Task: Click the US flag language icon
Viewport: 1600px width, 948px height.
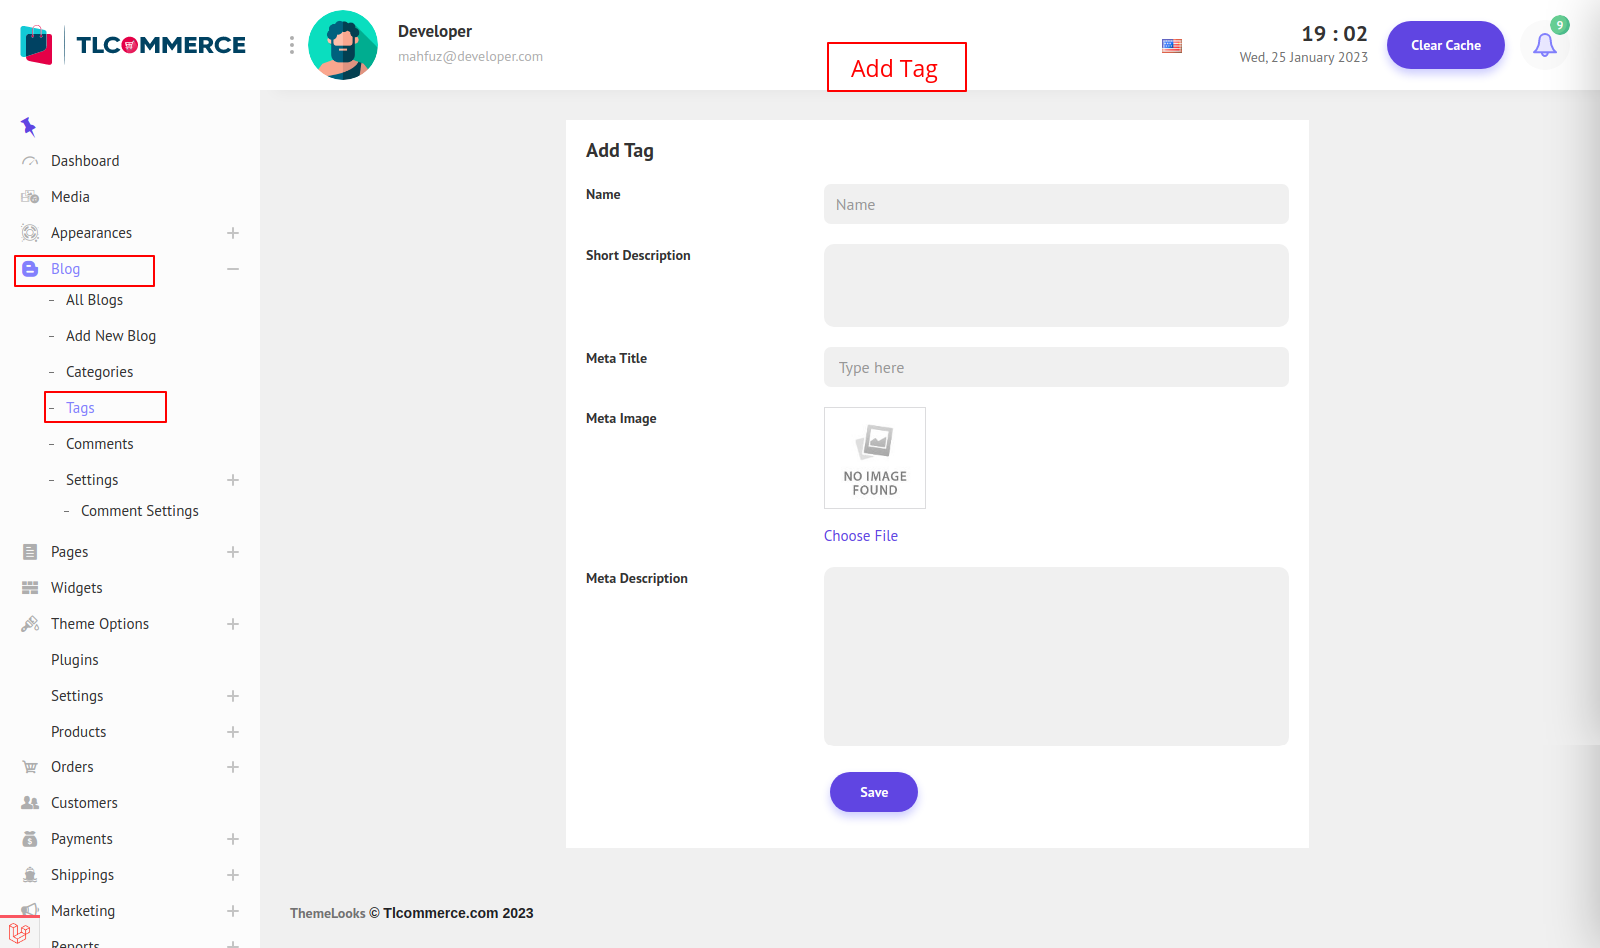Action: pyautogui.click(x=1172, y=46)
